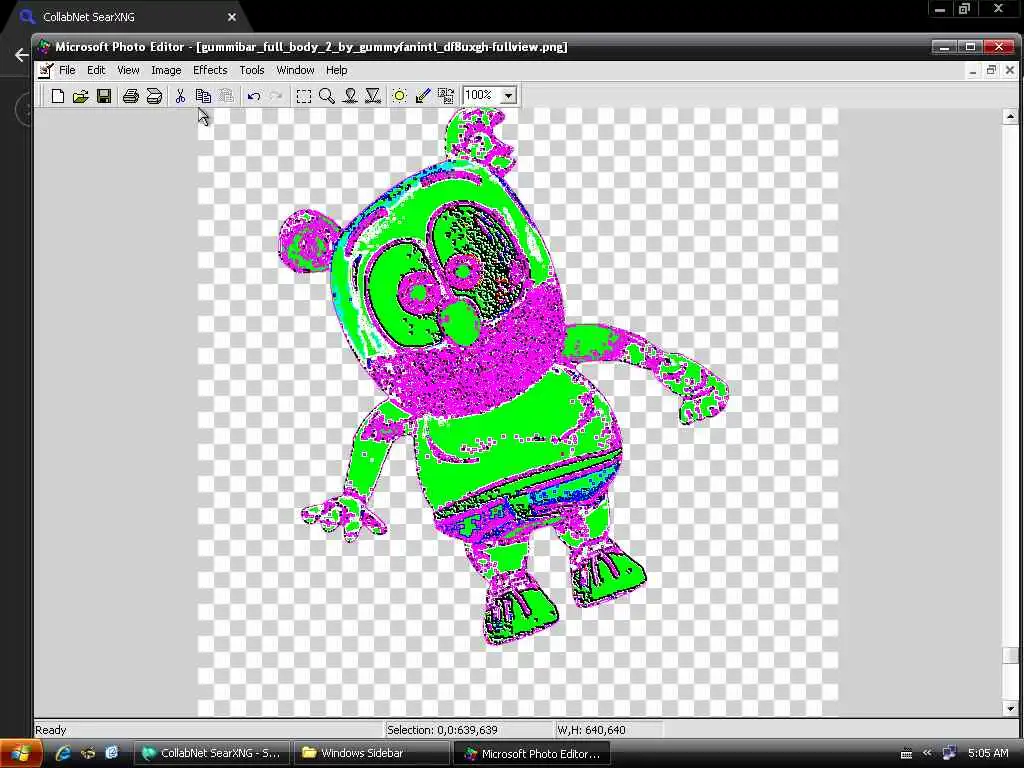1024x768 pixels.
Task: Launch Internet Explorer from quick launch
Action: pos(63,754)
